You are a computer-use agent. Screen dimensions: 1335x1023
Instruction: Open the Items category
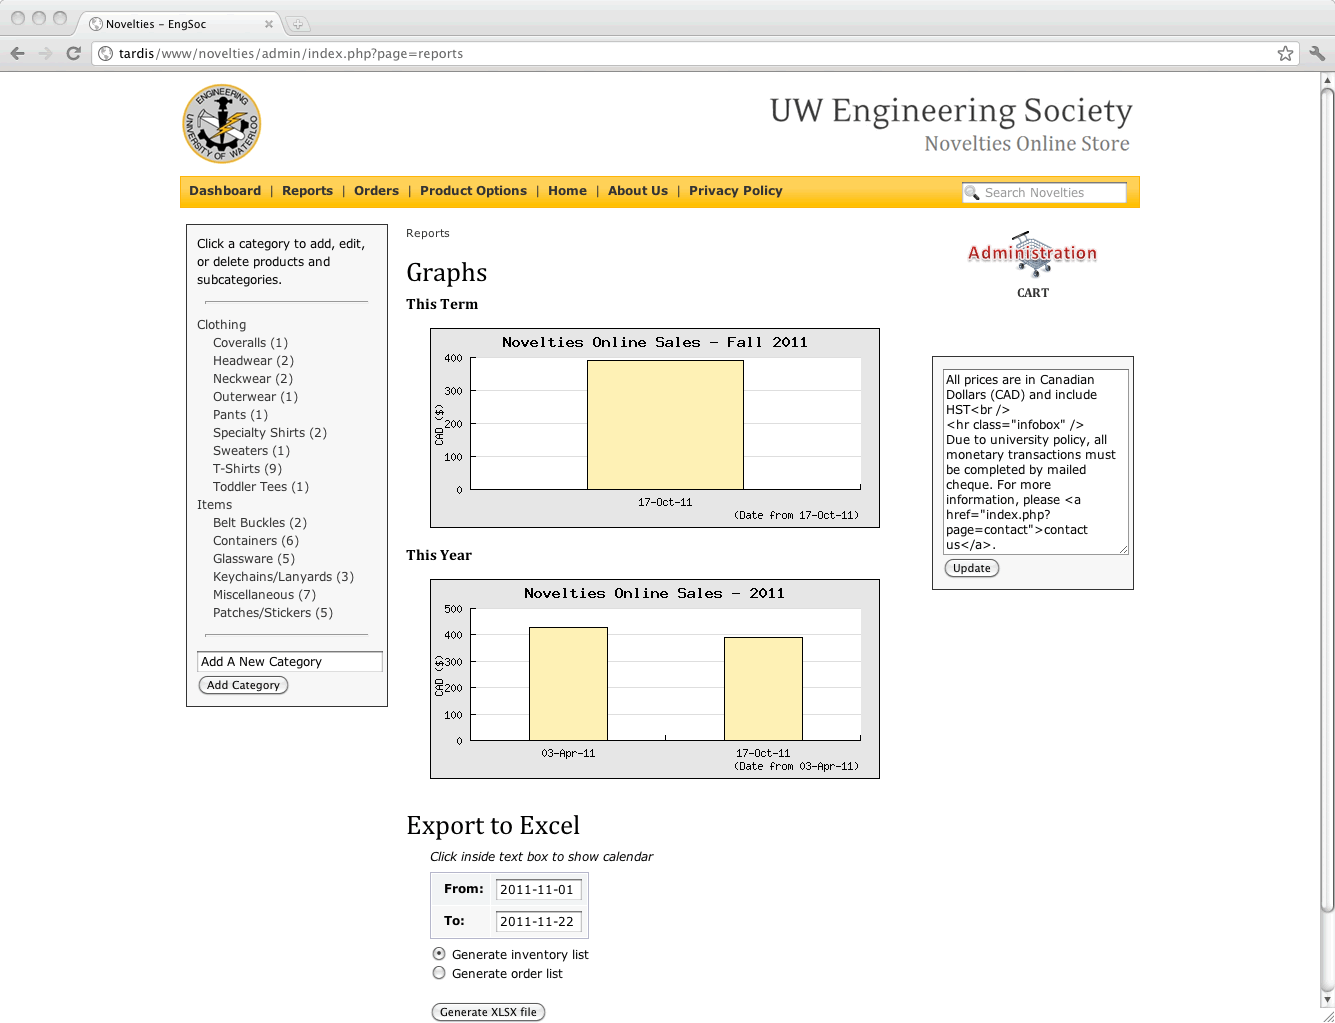(x=214, y=505)
